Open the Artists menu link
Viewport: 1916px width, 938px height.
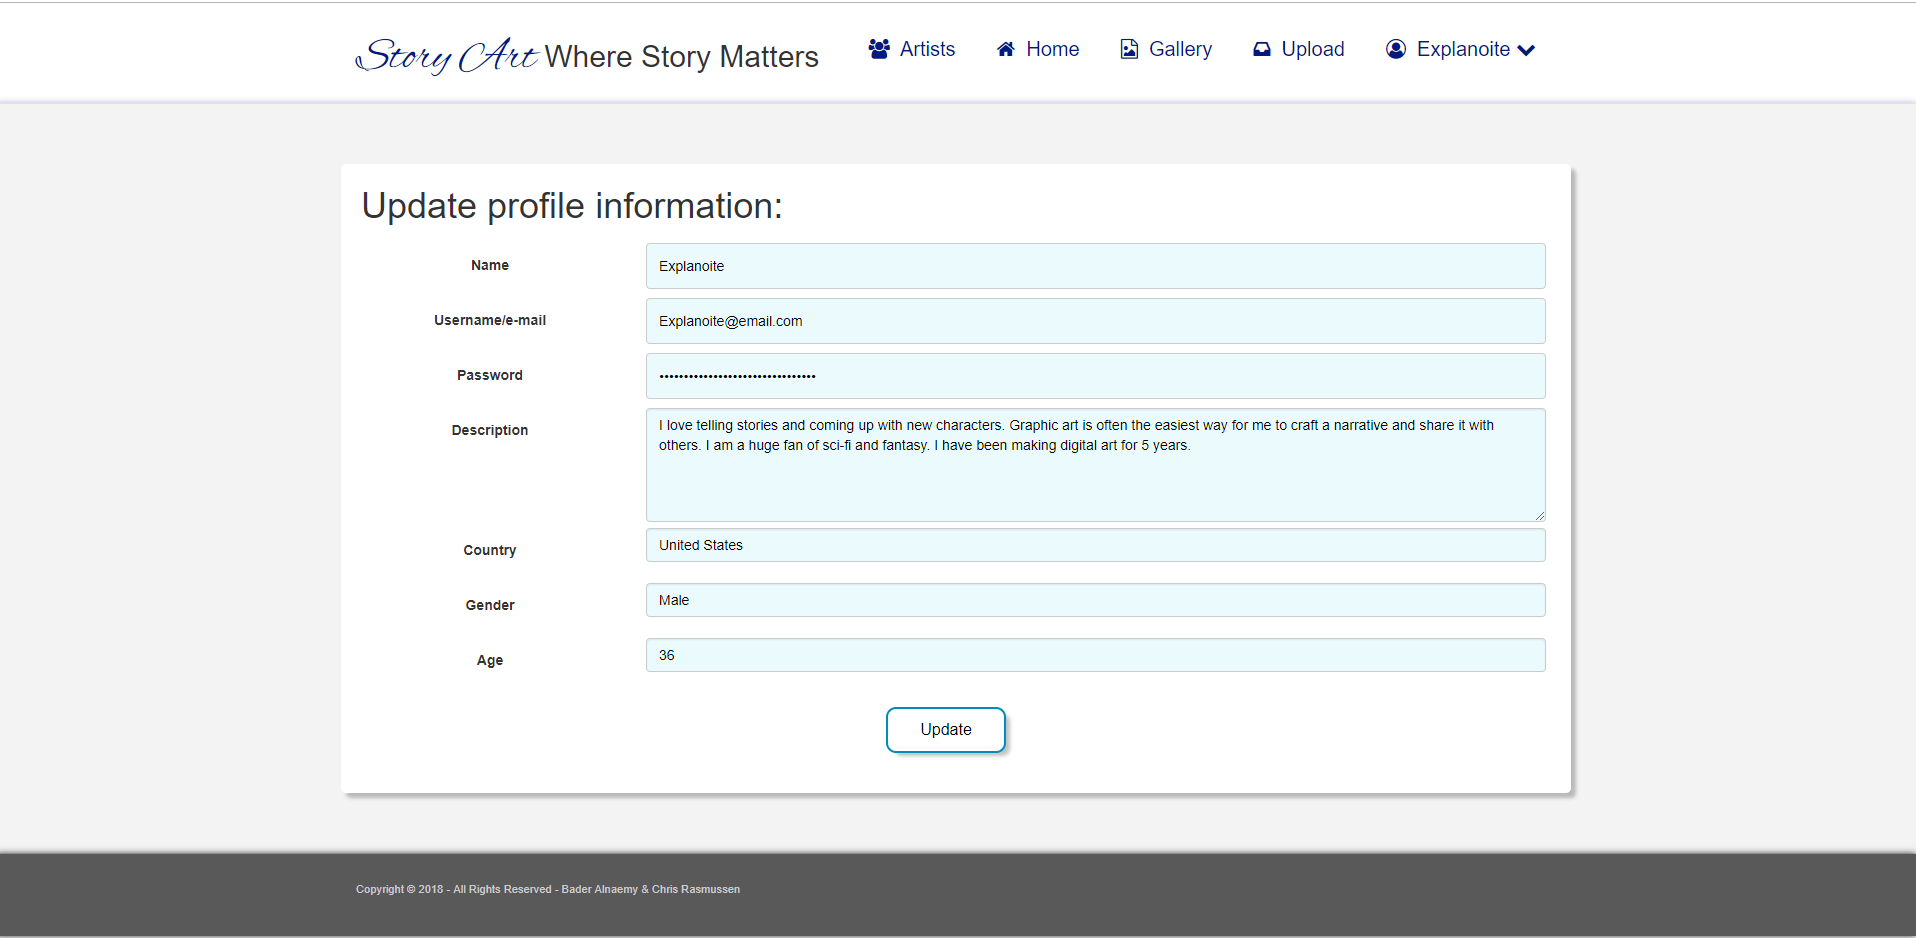point(927,49)
